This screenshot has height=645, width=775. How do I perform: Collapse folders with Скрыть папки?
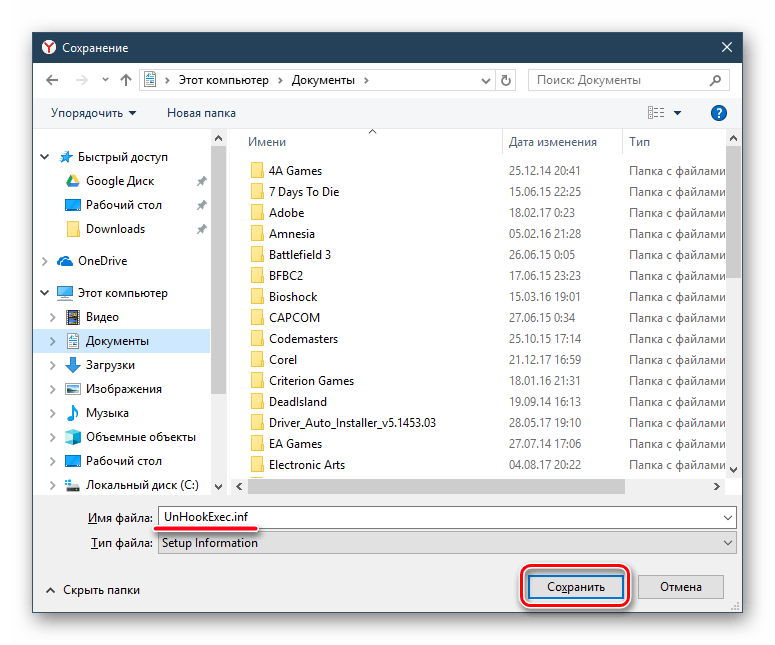click(93, 590)
